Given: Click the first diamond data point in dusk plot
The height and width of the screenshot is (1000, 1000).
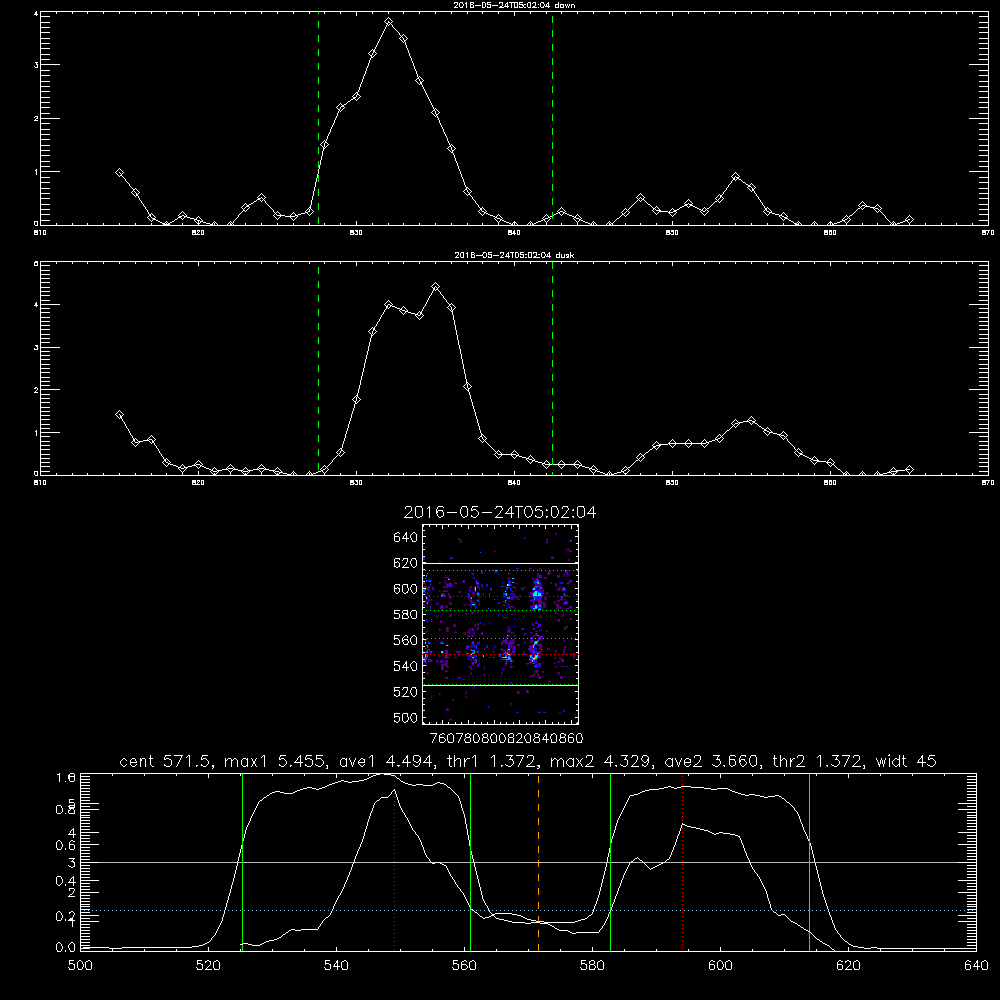Looking at the screenshot, I should pos(119,415).
